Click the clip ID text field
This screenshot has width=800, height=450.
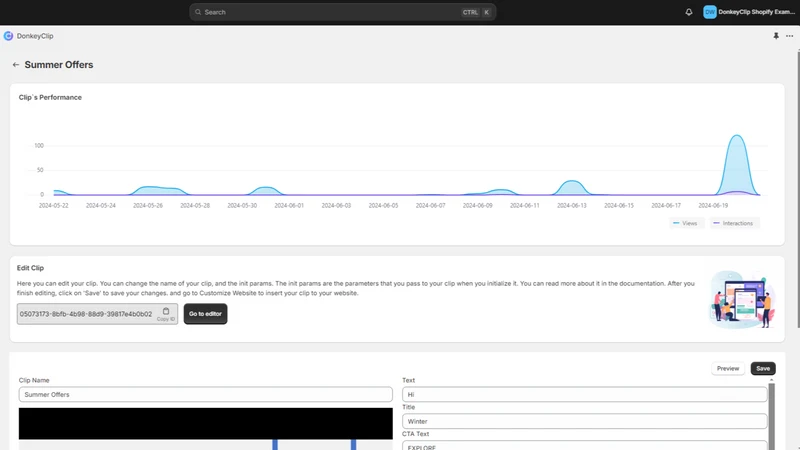click(86, 314)
